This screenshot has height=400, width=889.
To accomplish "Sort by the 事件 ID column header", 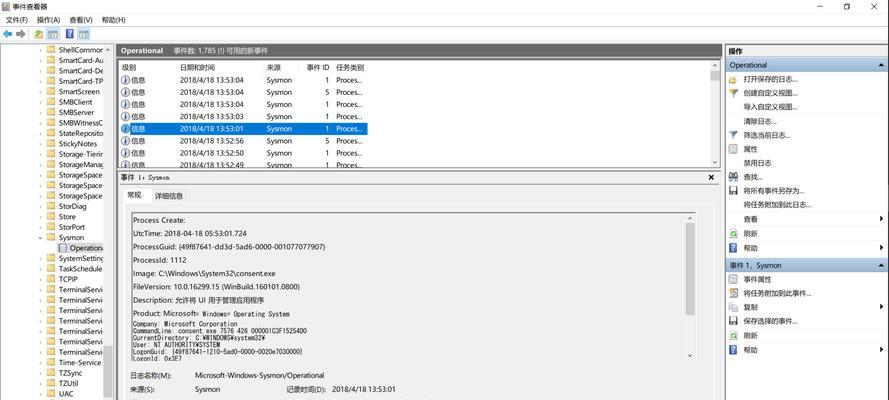I will [318, 67].
